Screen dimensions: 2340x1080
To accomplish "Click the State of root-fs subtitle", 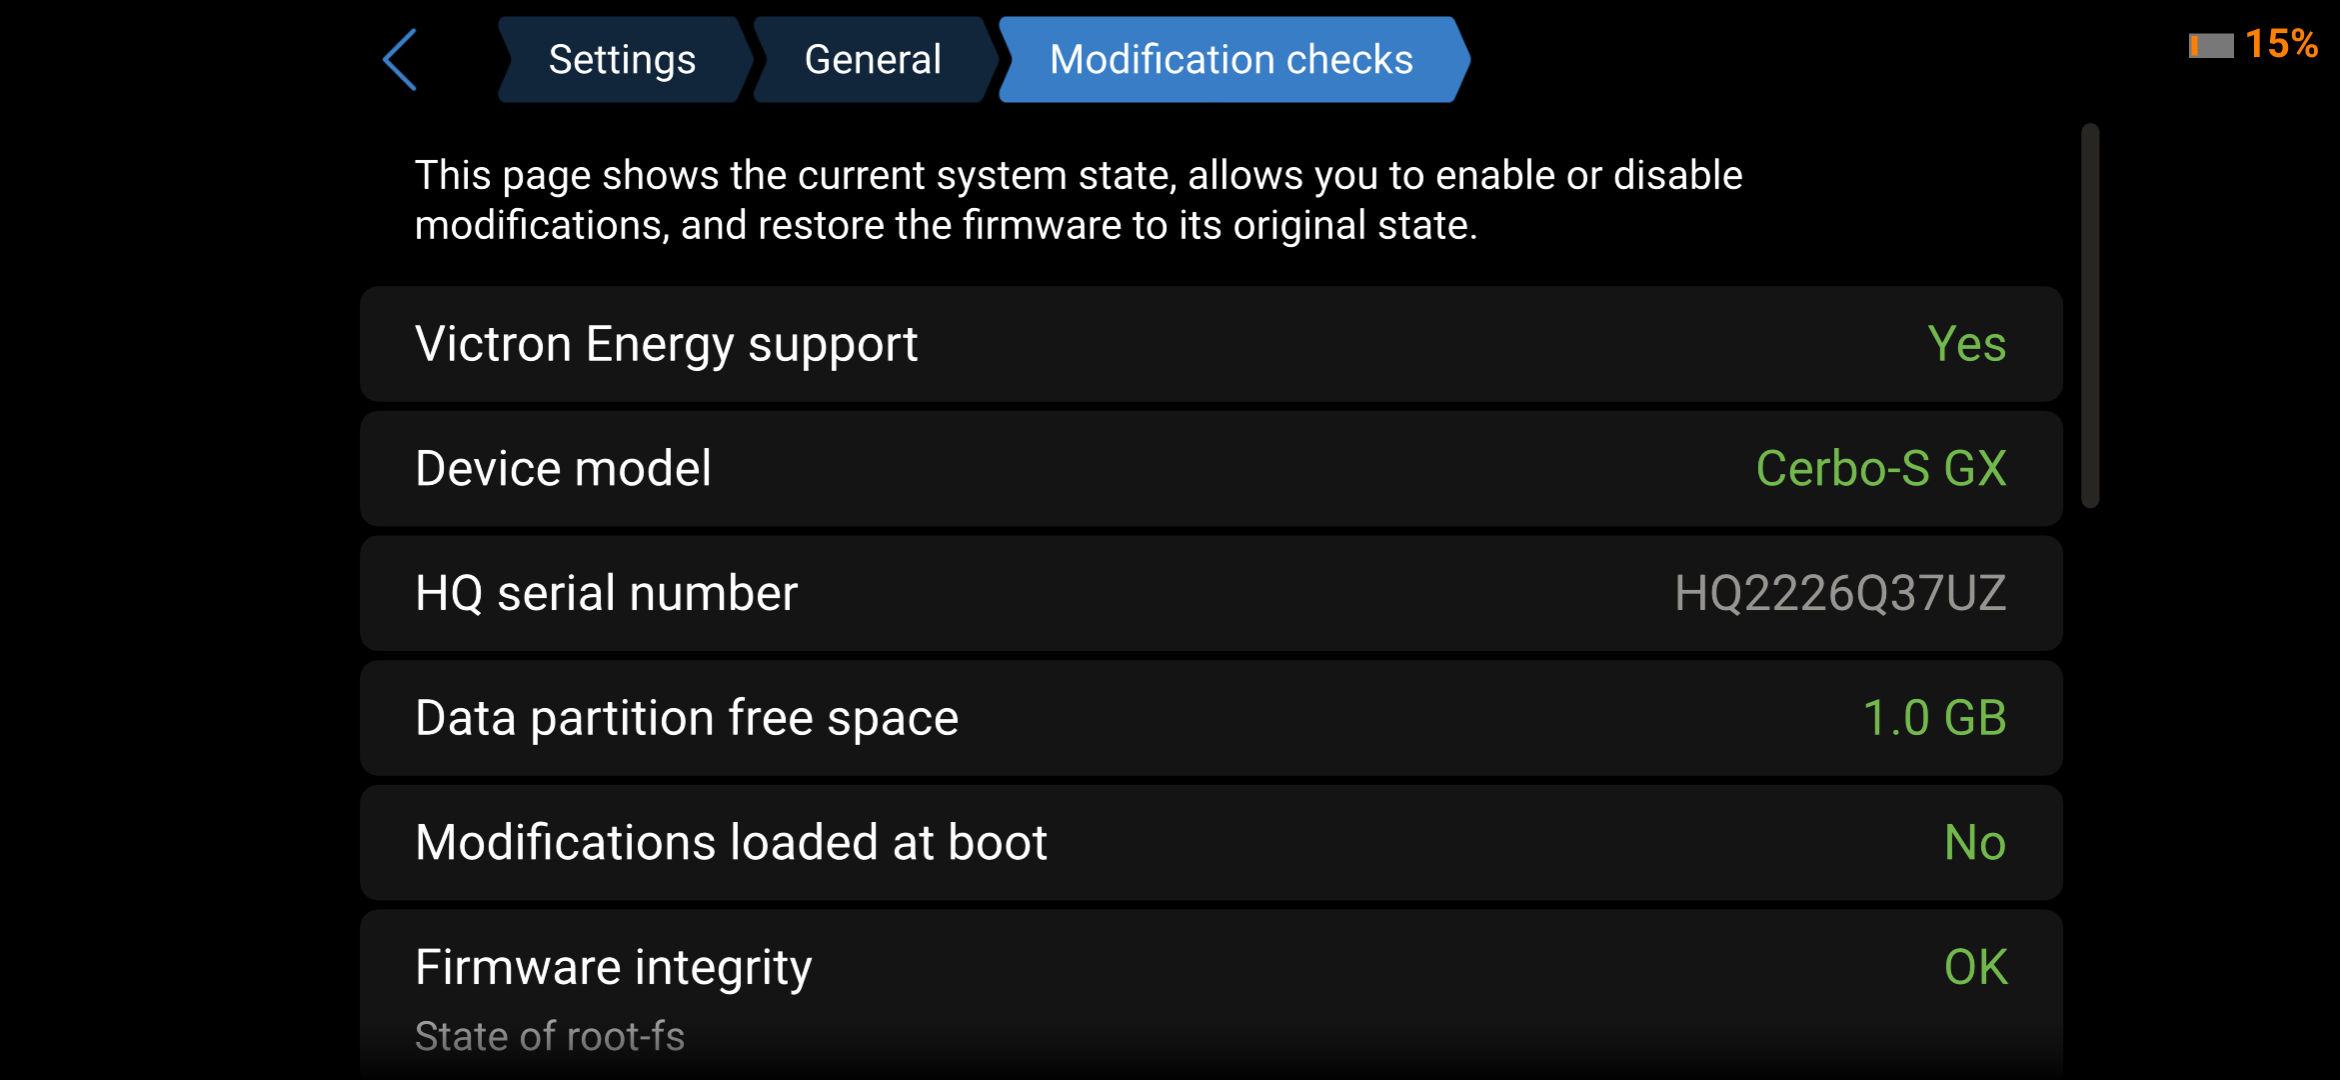I will point(549,1036).
